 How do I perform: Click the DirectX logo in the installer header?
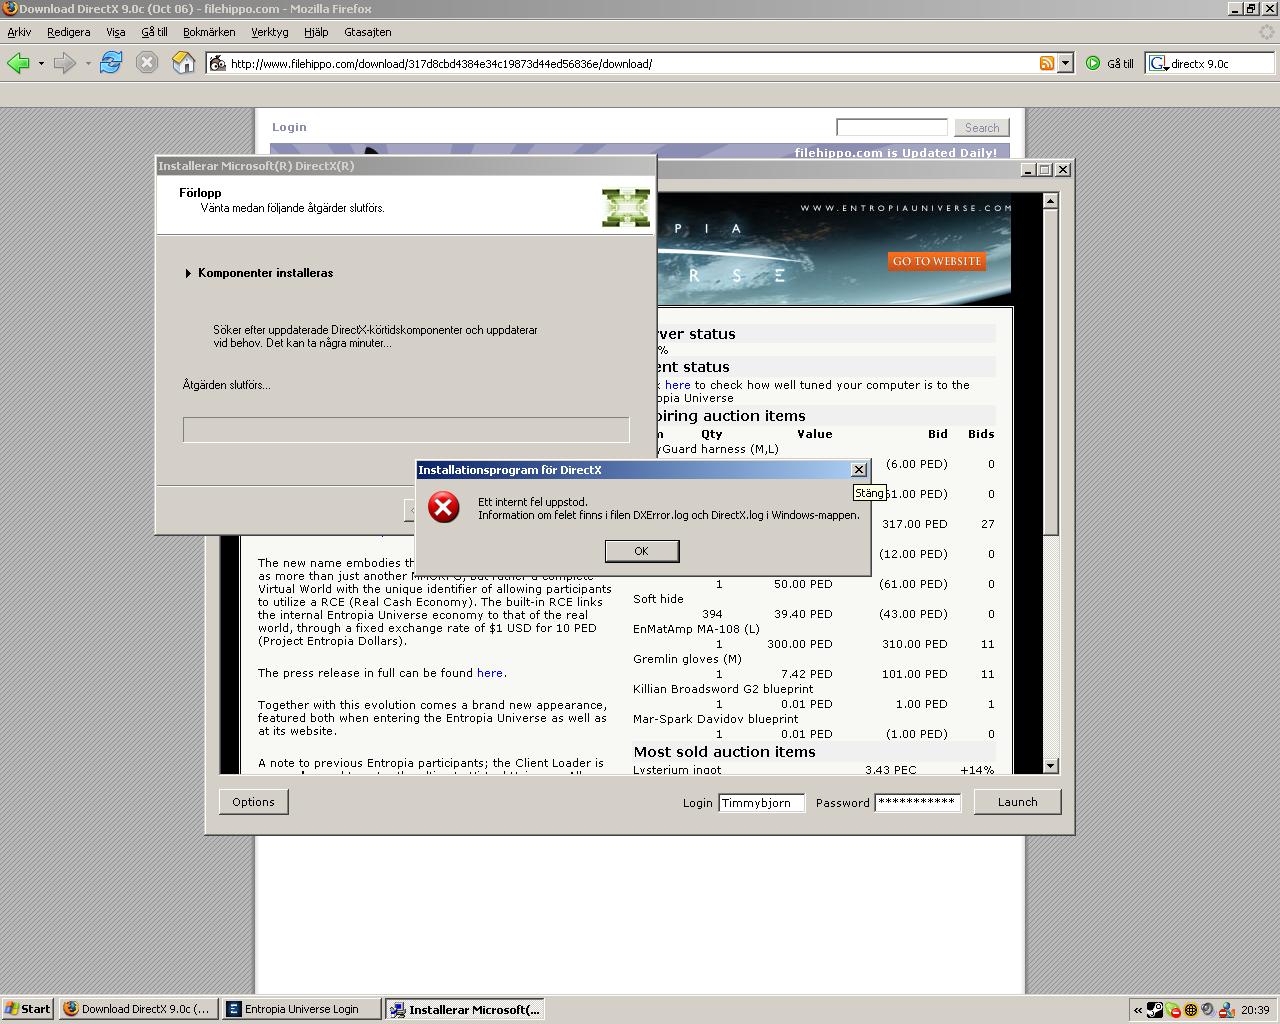(626, 207)
